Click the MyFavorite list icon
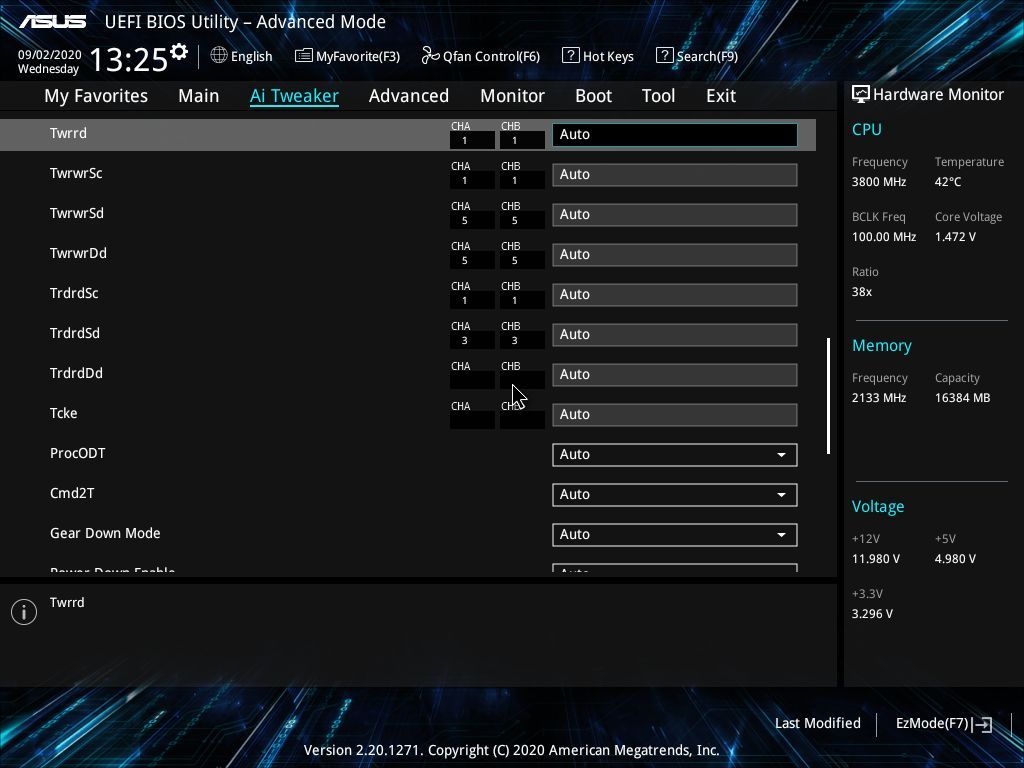 [x=304, y=56]
